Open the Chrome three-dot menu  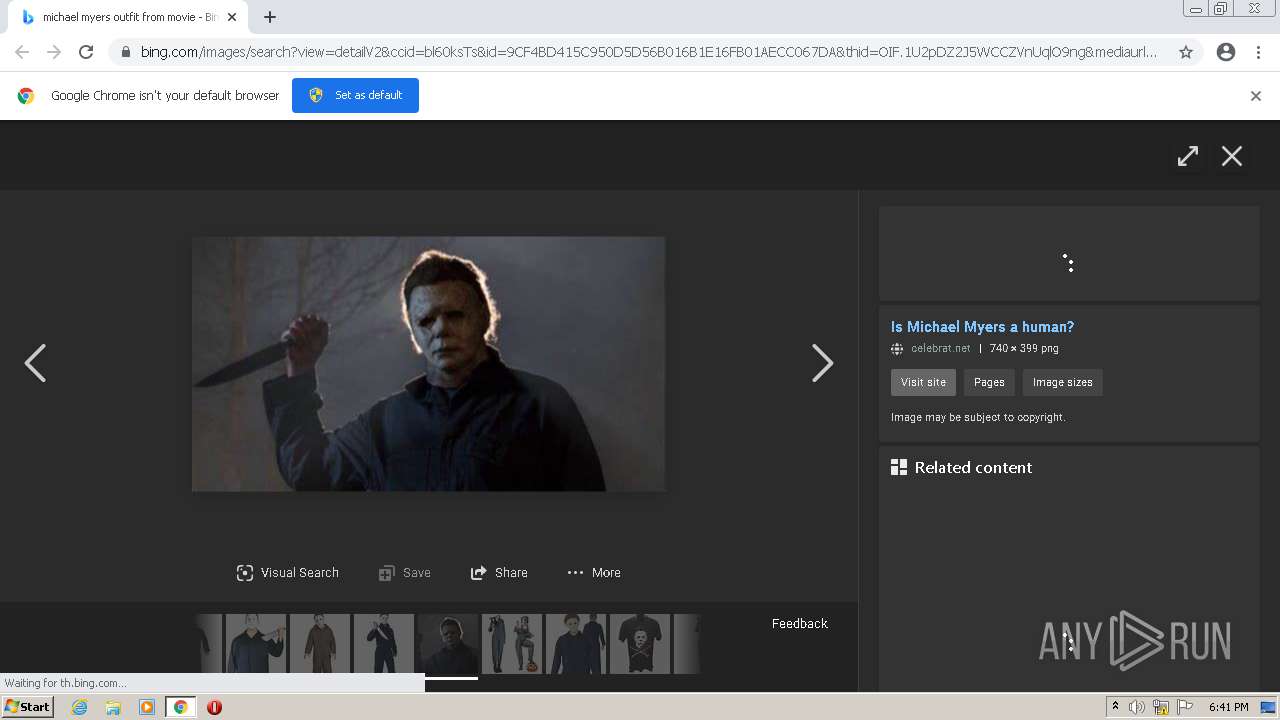[1258, 52]
